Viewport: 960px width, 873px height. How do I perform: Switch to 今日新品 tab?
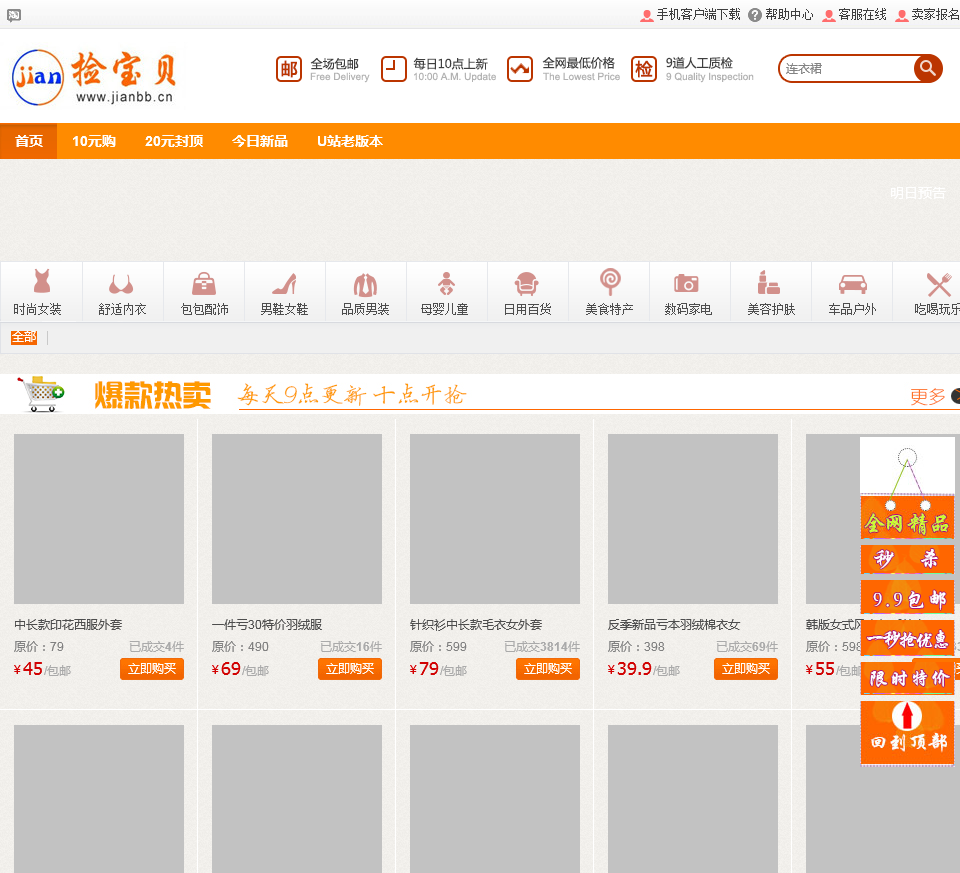coord(260,141)
